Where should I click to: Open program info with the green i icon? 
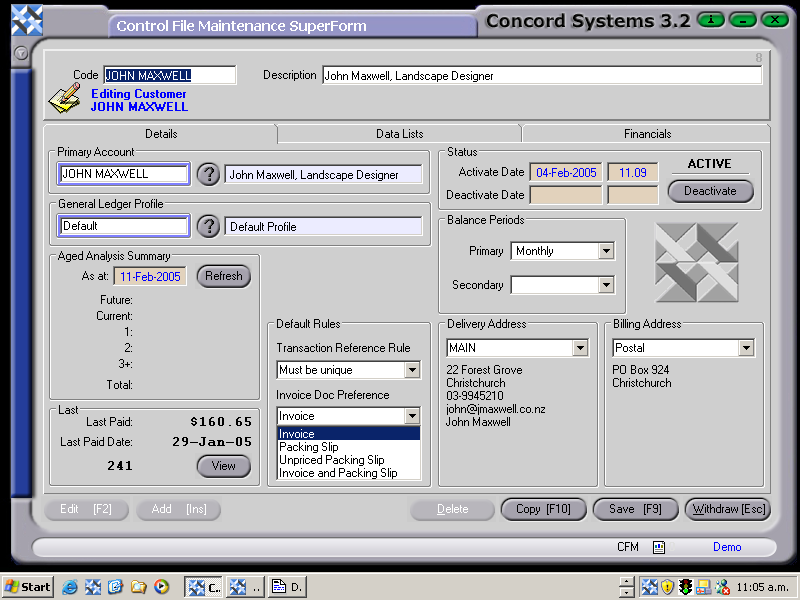click(x=710, y=19)
